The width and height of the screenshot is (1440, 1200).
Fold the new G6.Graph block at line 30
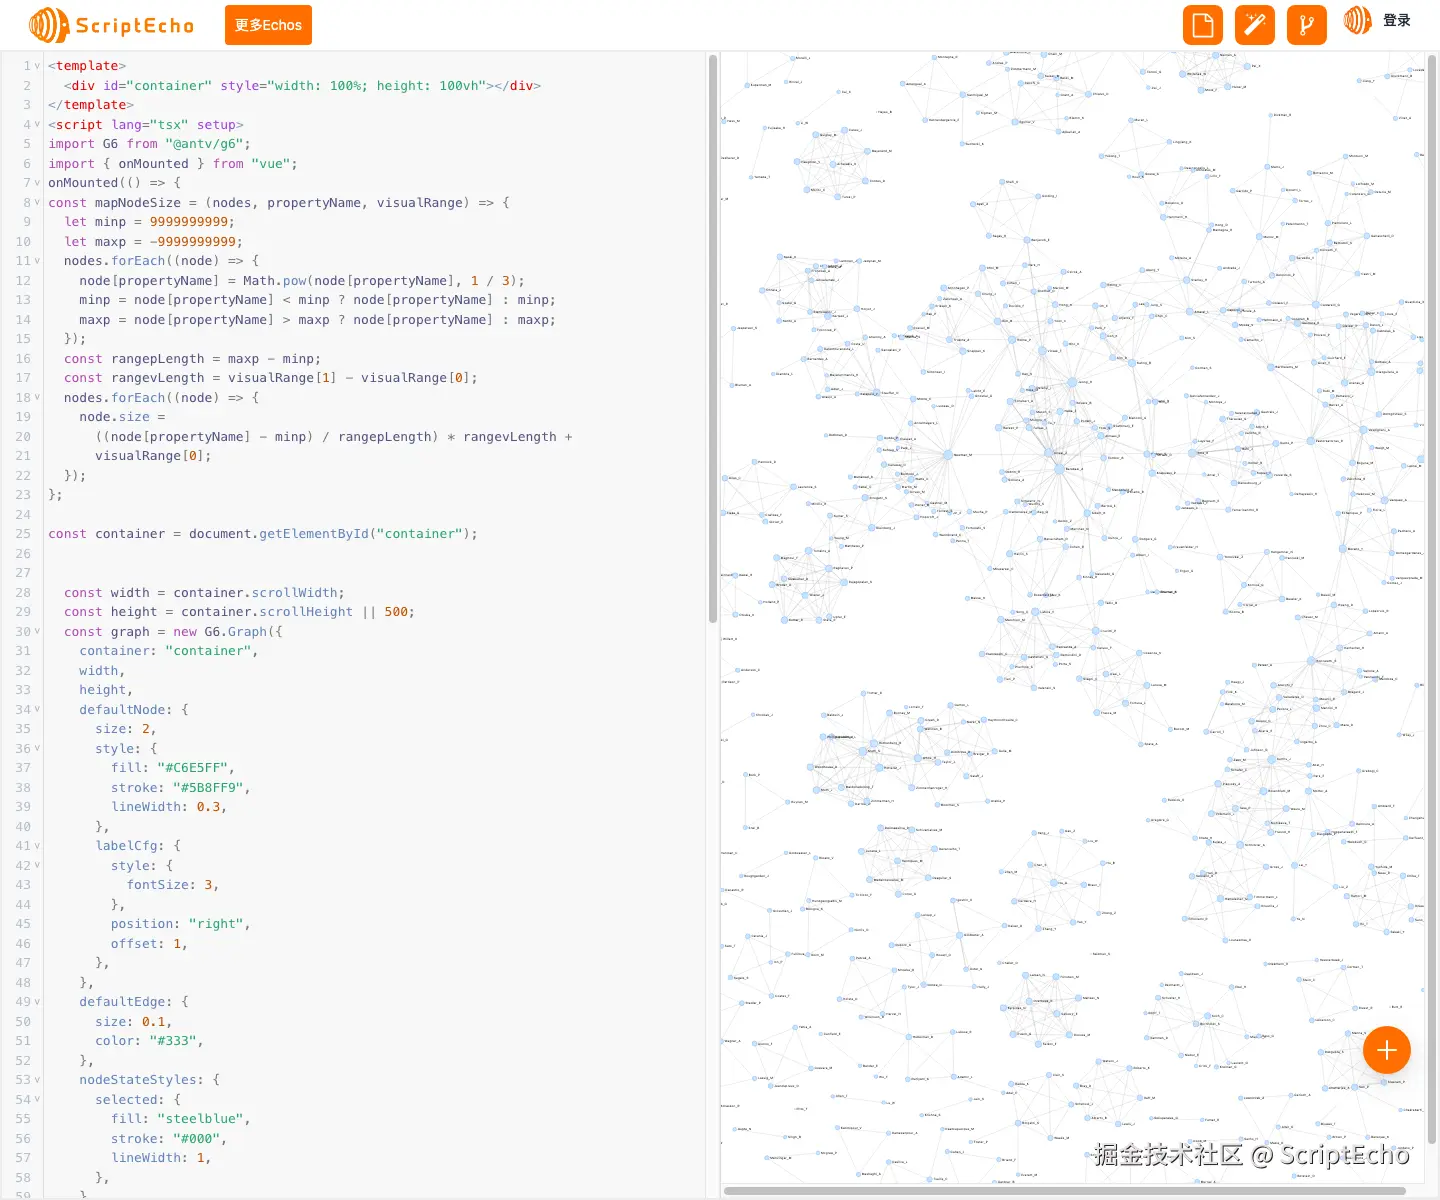(38, 632)
